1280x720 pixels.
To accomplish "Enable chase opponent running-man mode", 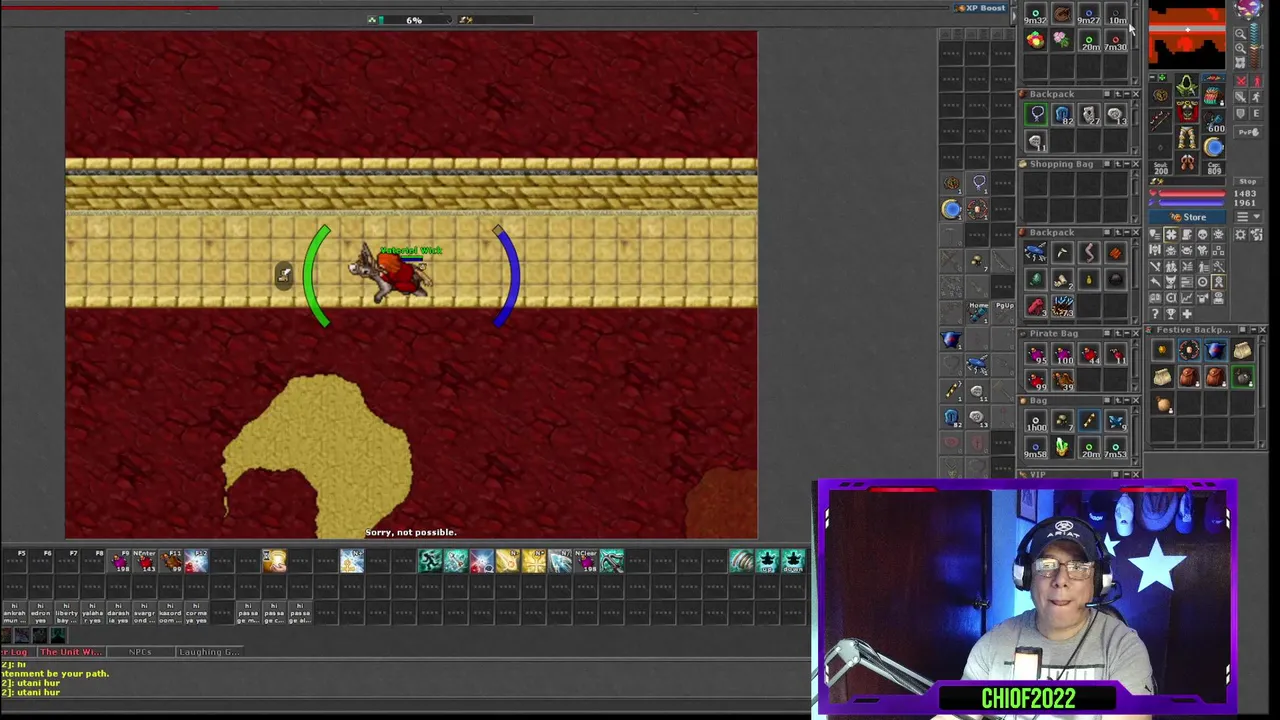I will pos(1256,96).
